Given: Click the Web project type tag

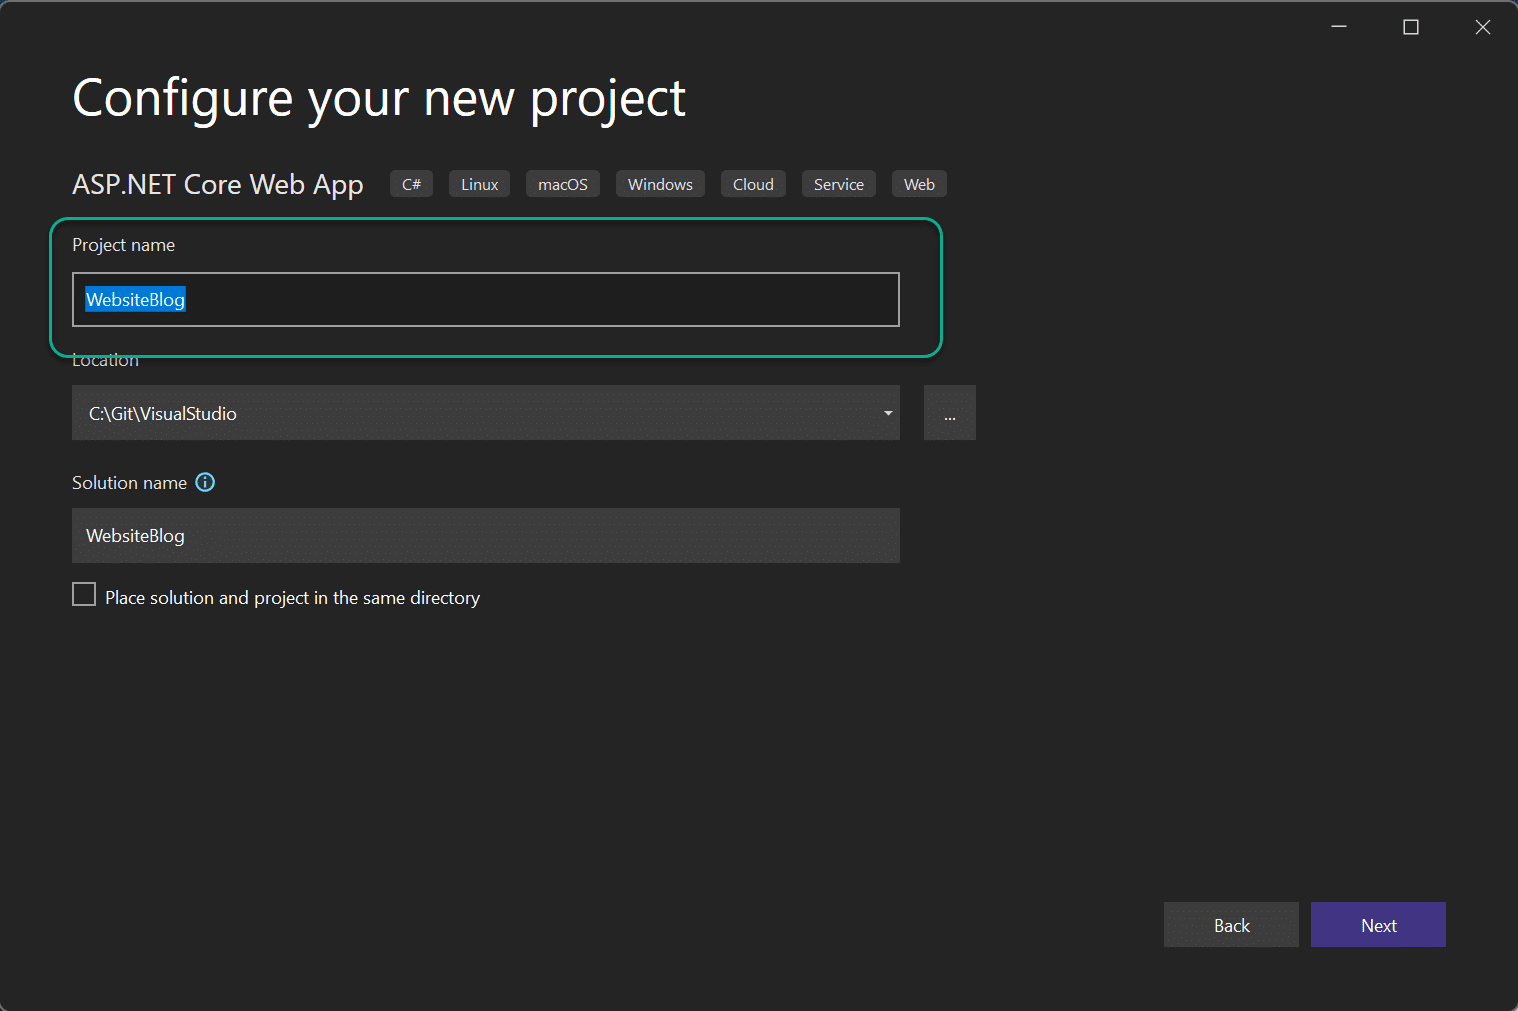Looking at the screenshot, I should (919, 184).
